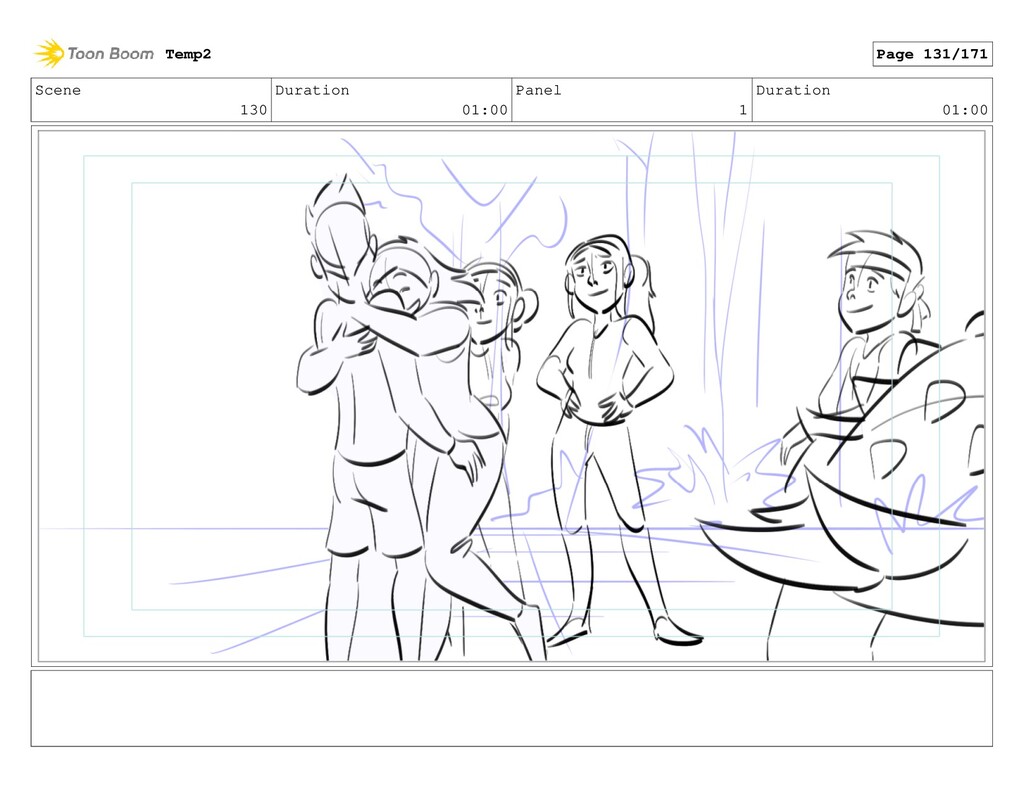
Task: Select the Temp2 project title text
Action: coord(188,54)
